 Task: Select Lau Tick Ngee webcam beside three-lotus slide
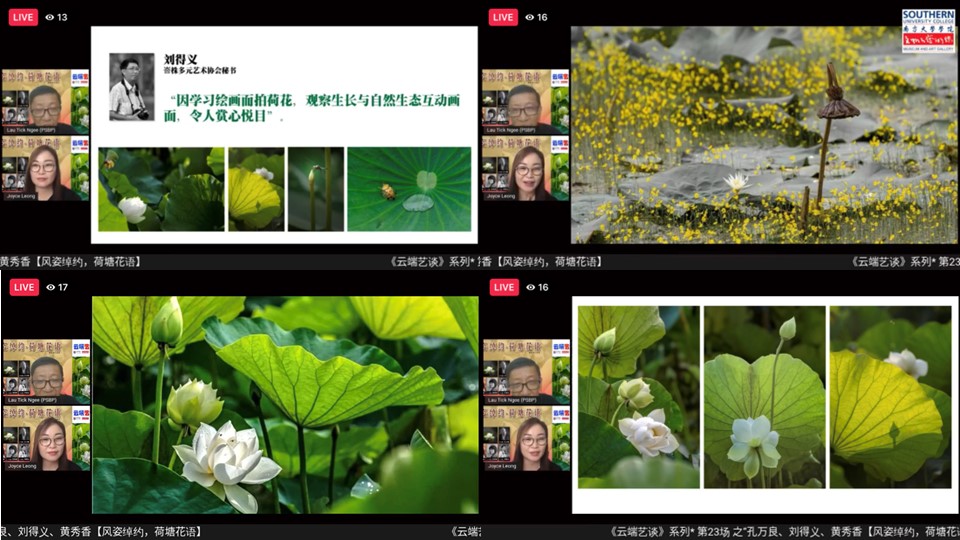(x=527, y=372)
